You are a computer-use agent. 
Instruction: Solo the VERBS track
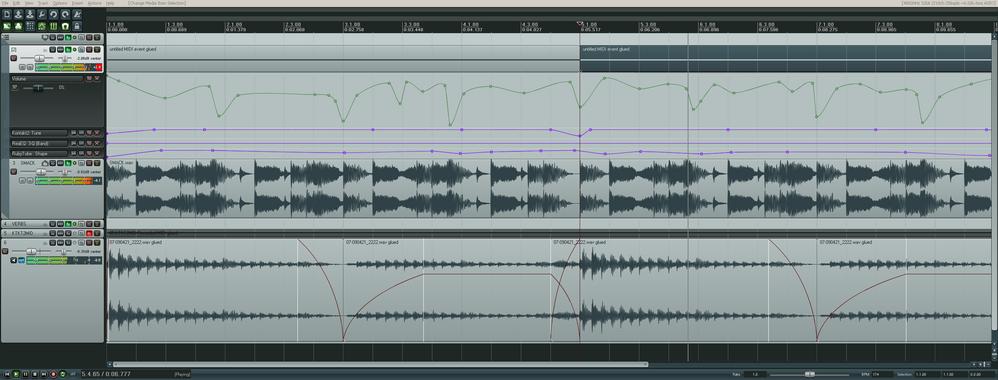tap(97, 224)
